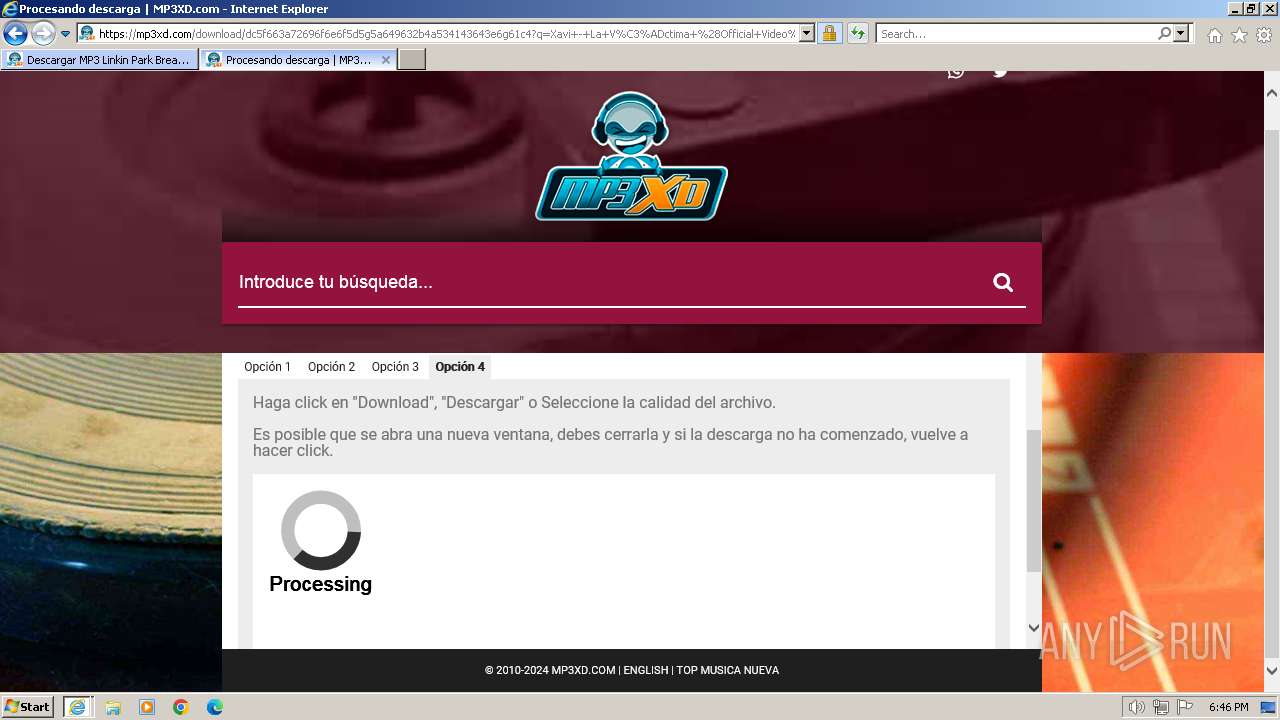Viewport: 1280px width, 720px height.
Task: Click the MP3XD robot logo
Action: 631,156
